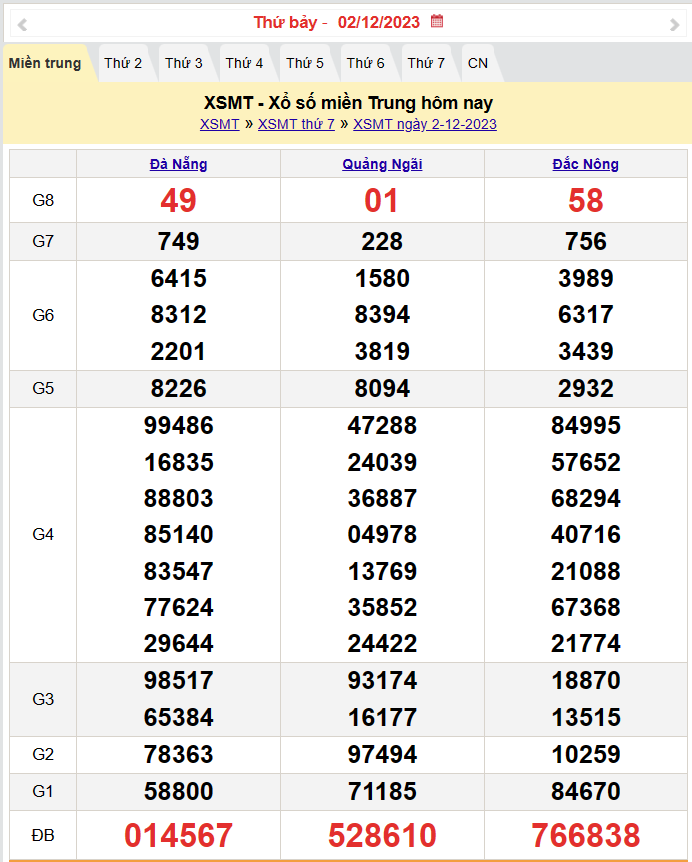Click Đà Nẵng special prize 014567
This screenshot has width=692, height=862.
click(178, 835)
